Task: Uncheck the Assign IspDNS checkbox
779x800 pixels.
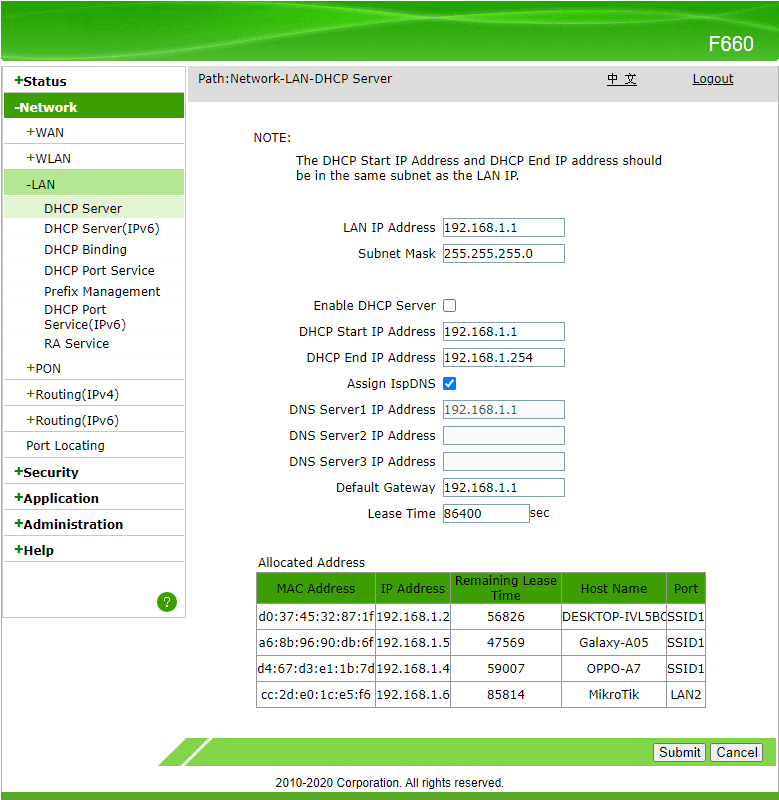Action: click(450, 384)
